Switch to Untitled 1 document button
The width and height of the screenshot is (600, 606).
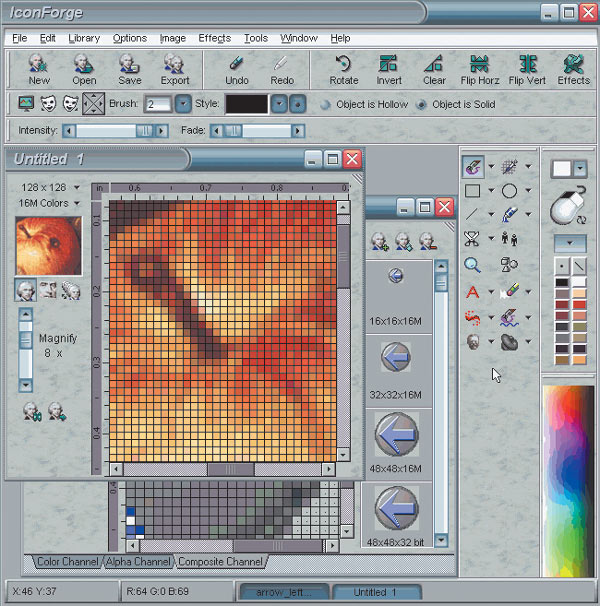[375, 592]
